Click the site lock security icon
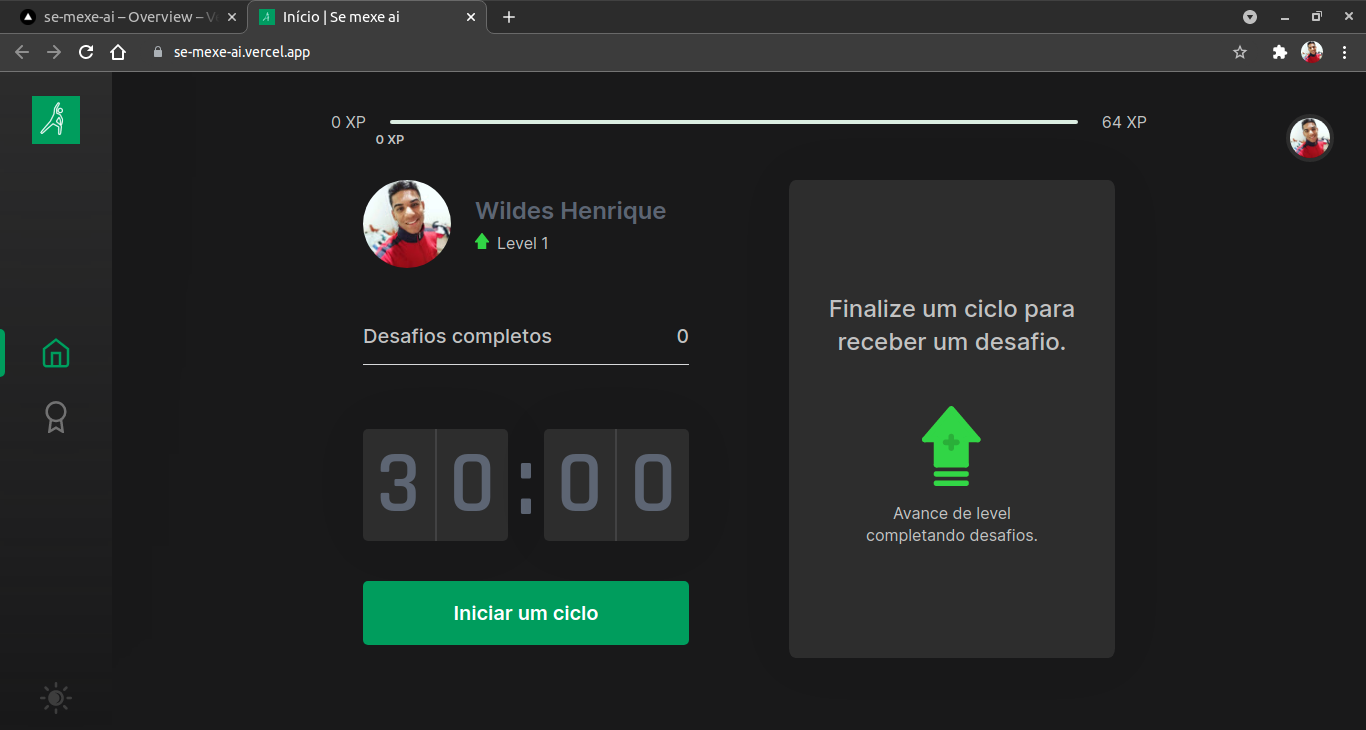 pyautogui.click(x=157, y=52)
